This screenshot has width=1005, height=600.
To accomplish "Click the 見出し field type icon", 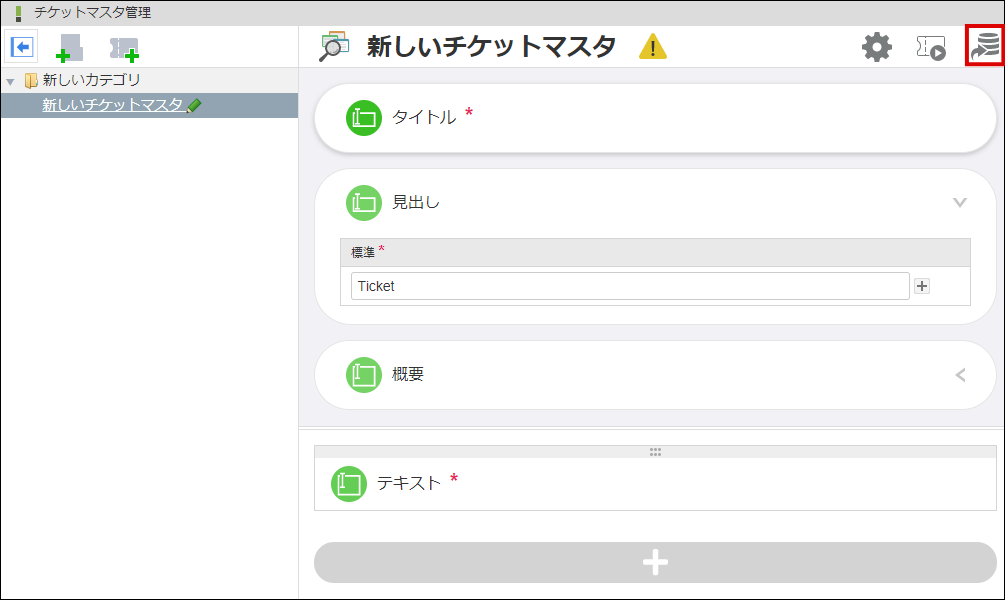I will tap(364, 203).
